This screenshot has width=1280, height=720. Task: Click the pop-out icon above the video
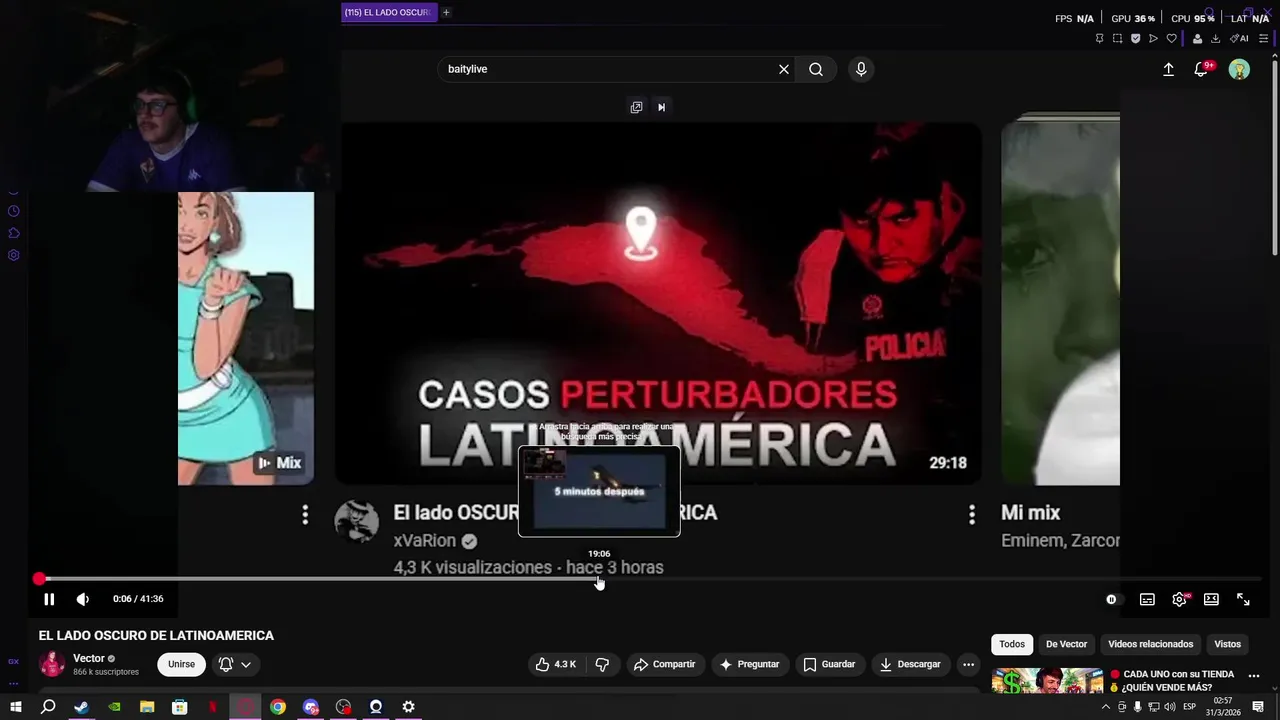click(x=636, y=107)
